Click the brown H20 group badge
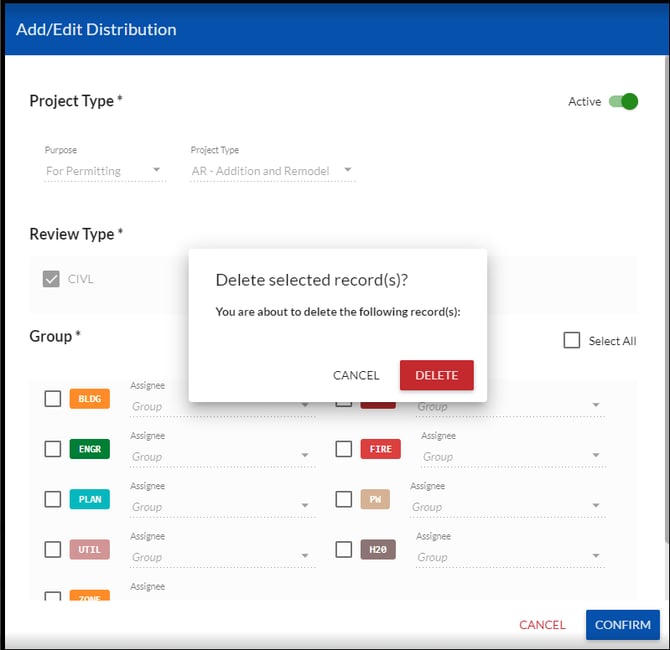Viewport: 670px width, 650px height. [x=378, y=549]
